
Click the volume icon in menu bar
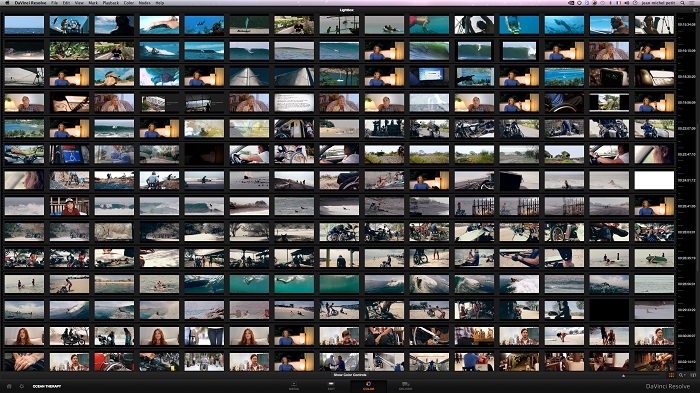626,3
